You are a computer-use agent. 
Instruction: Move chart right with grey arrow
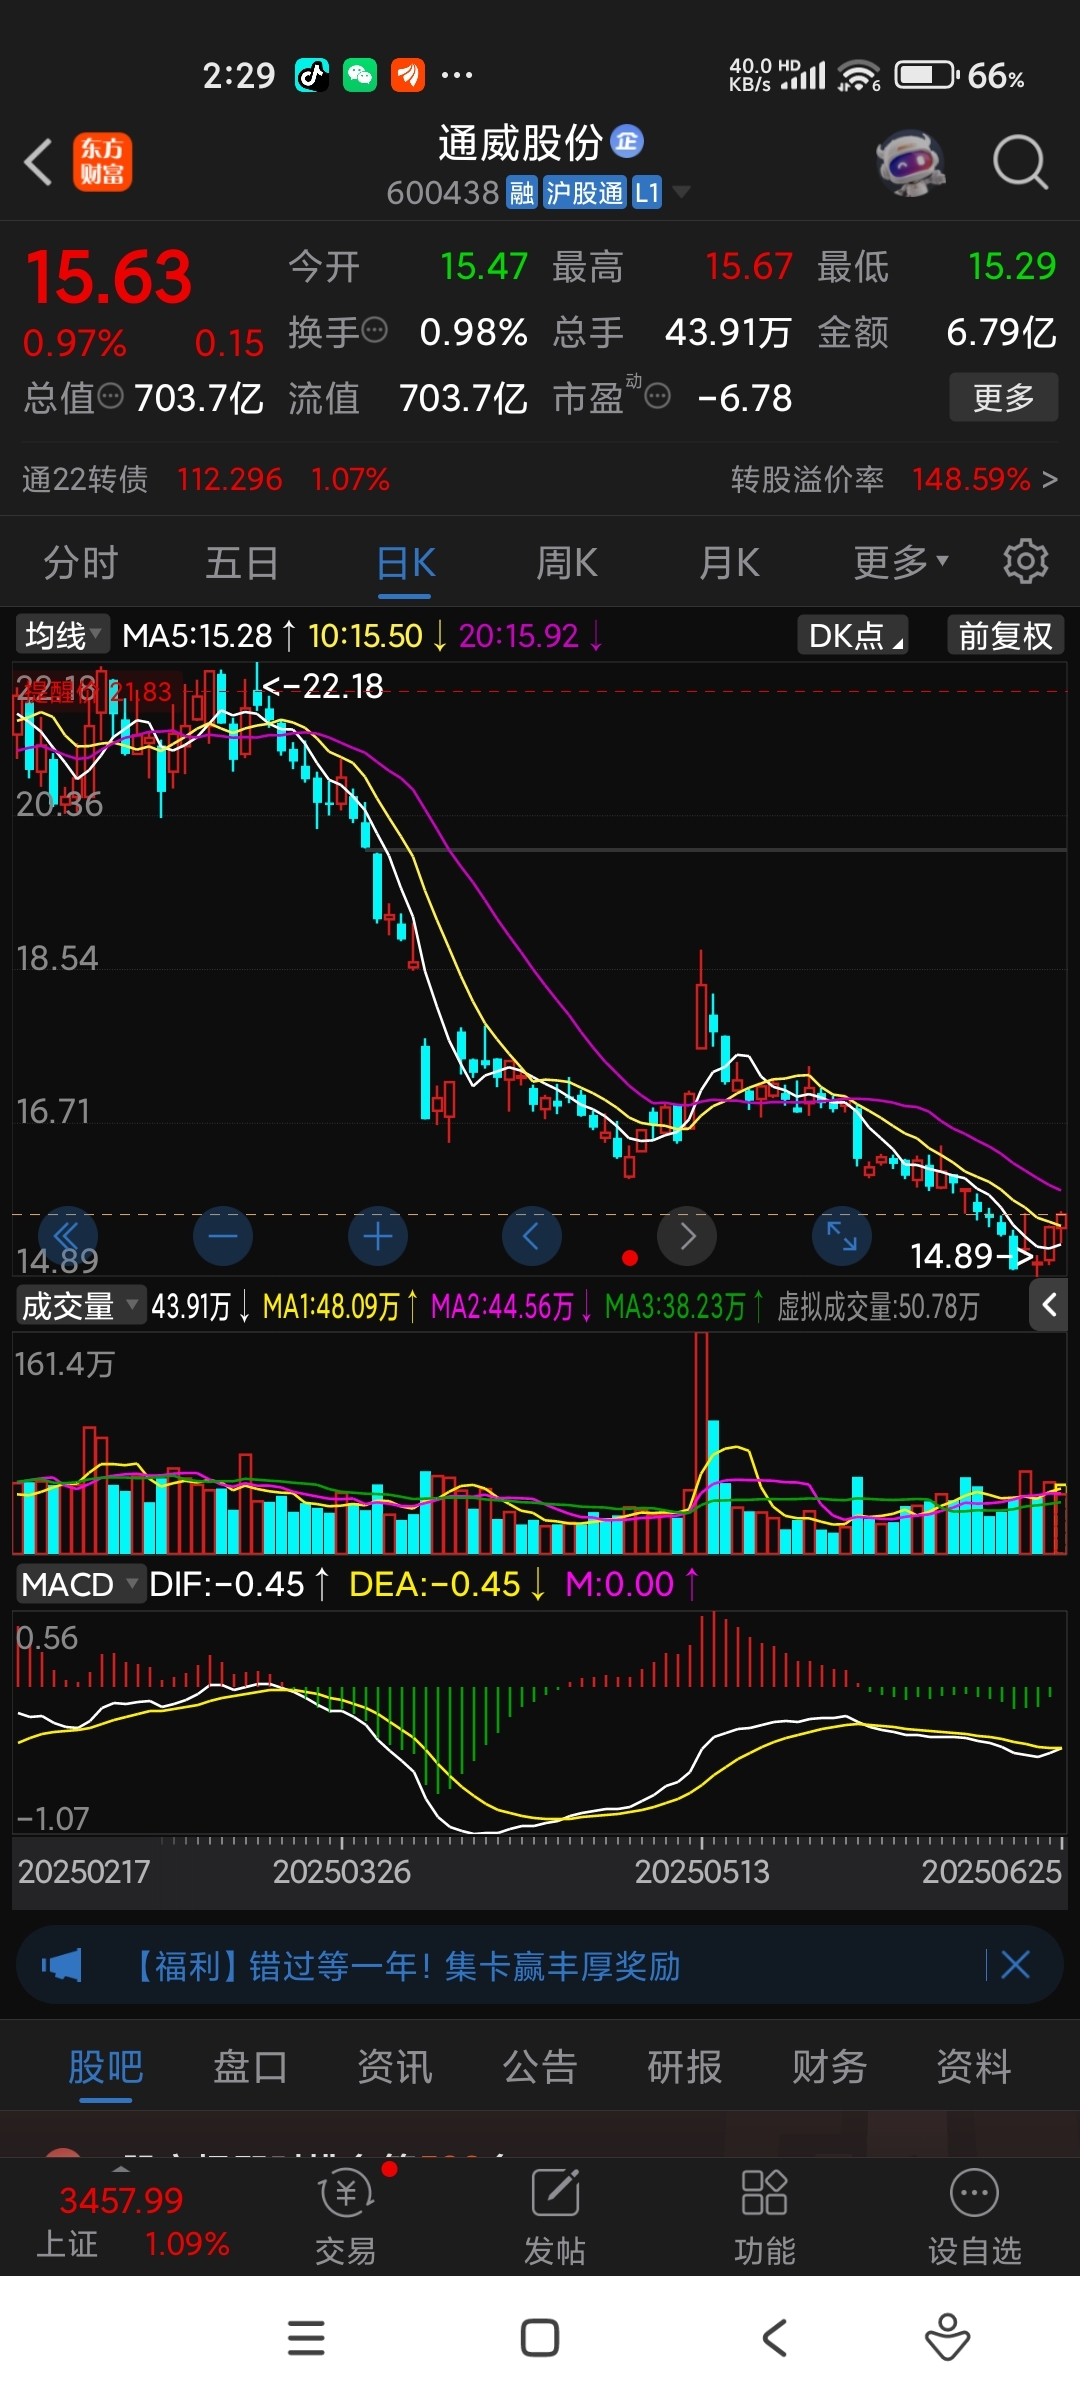(x=687, y=1237)
